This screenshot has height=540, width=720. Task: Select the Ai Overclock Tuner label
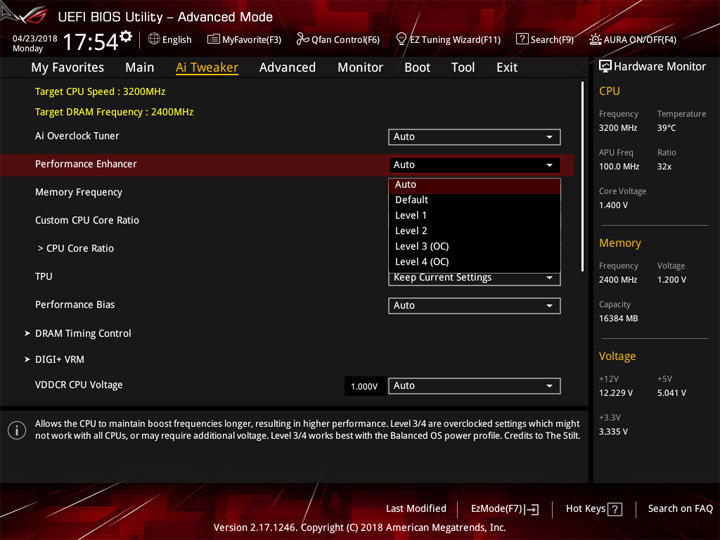coord(77,136)
